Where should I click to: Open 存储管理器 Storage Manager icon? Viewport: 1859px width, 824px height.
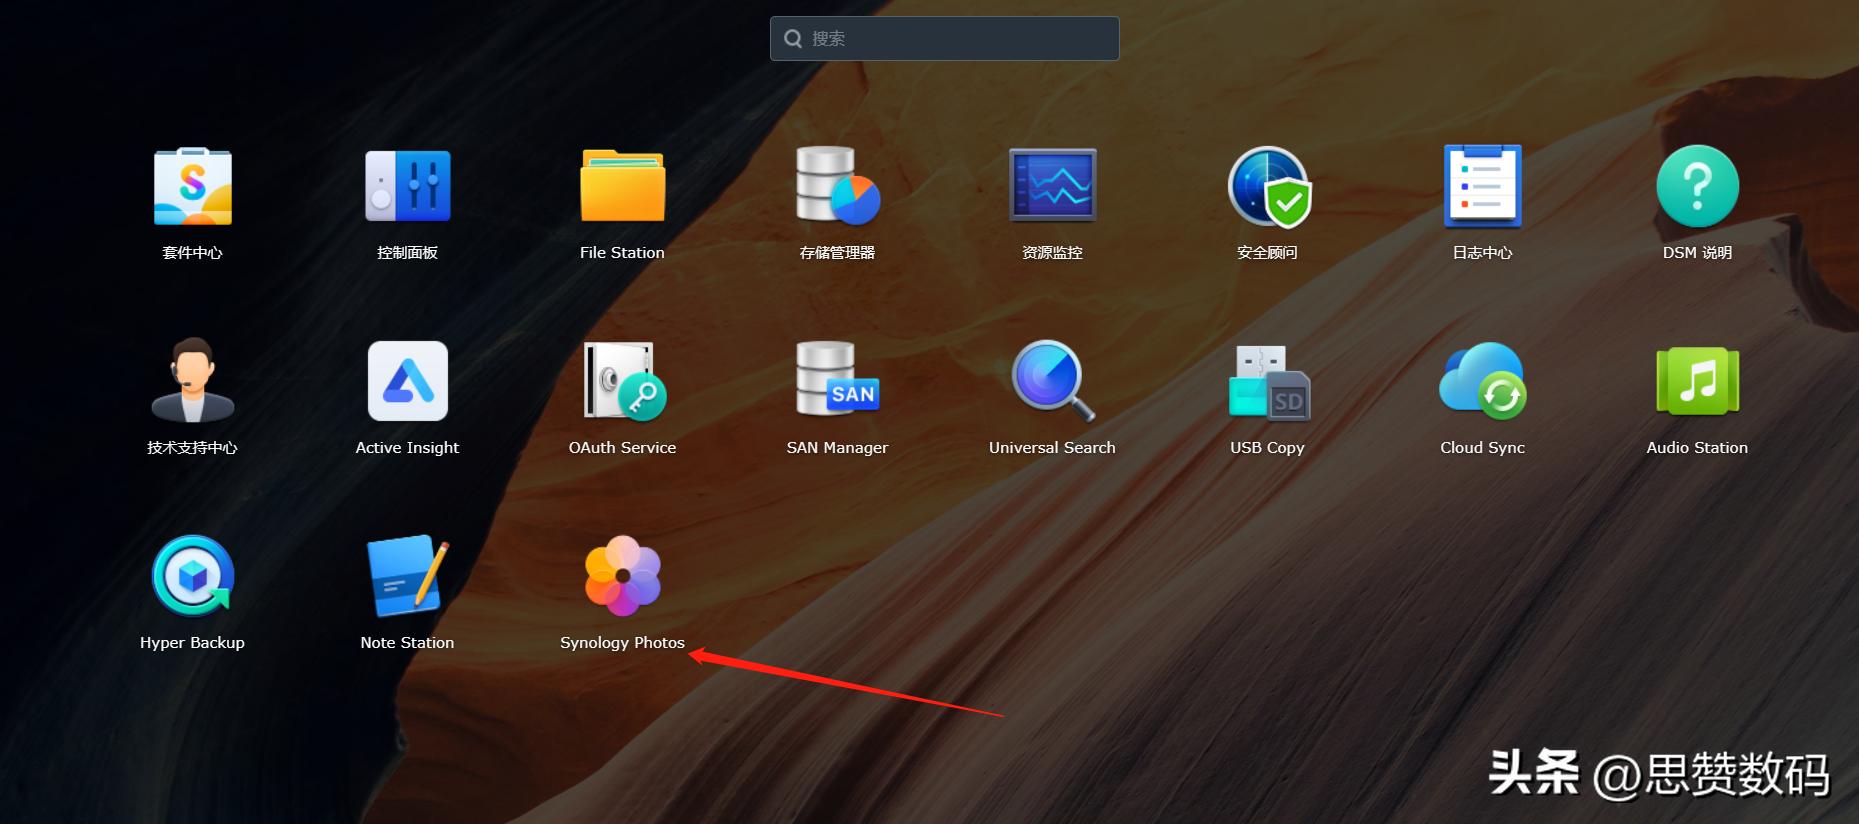point(838,186)
